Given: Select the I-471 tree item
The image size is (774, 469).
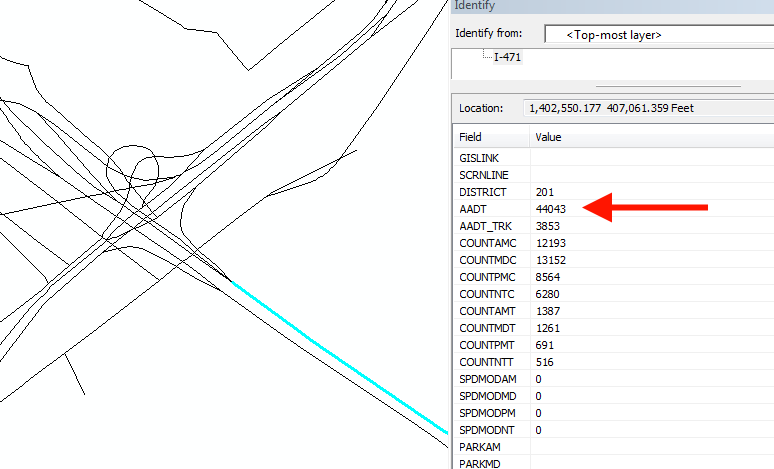Looking at the screenshot, I should coord(507,57).
